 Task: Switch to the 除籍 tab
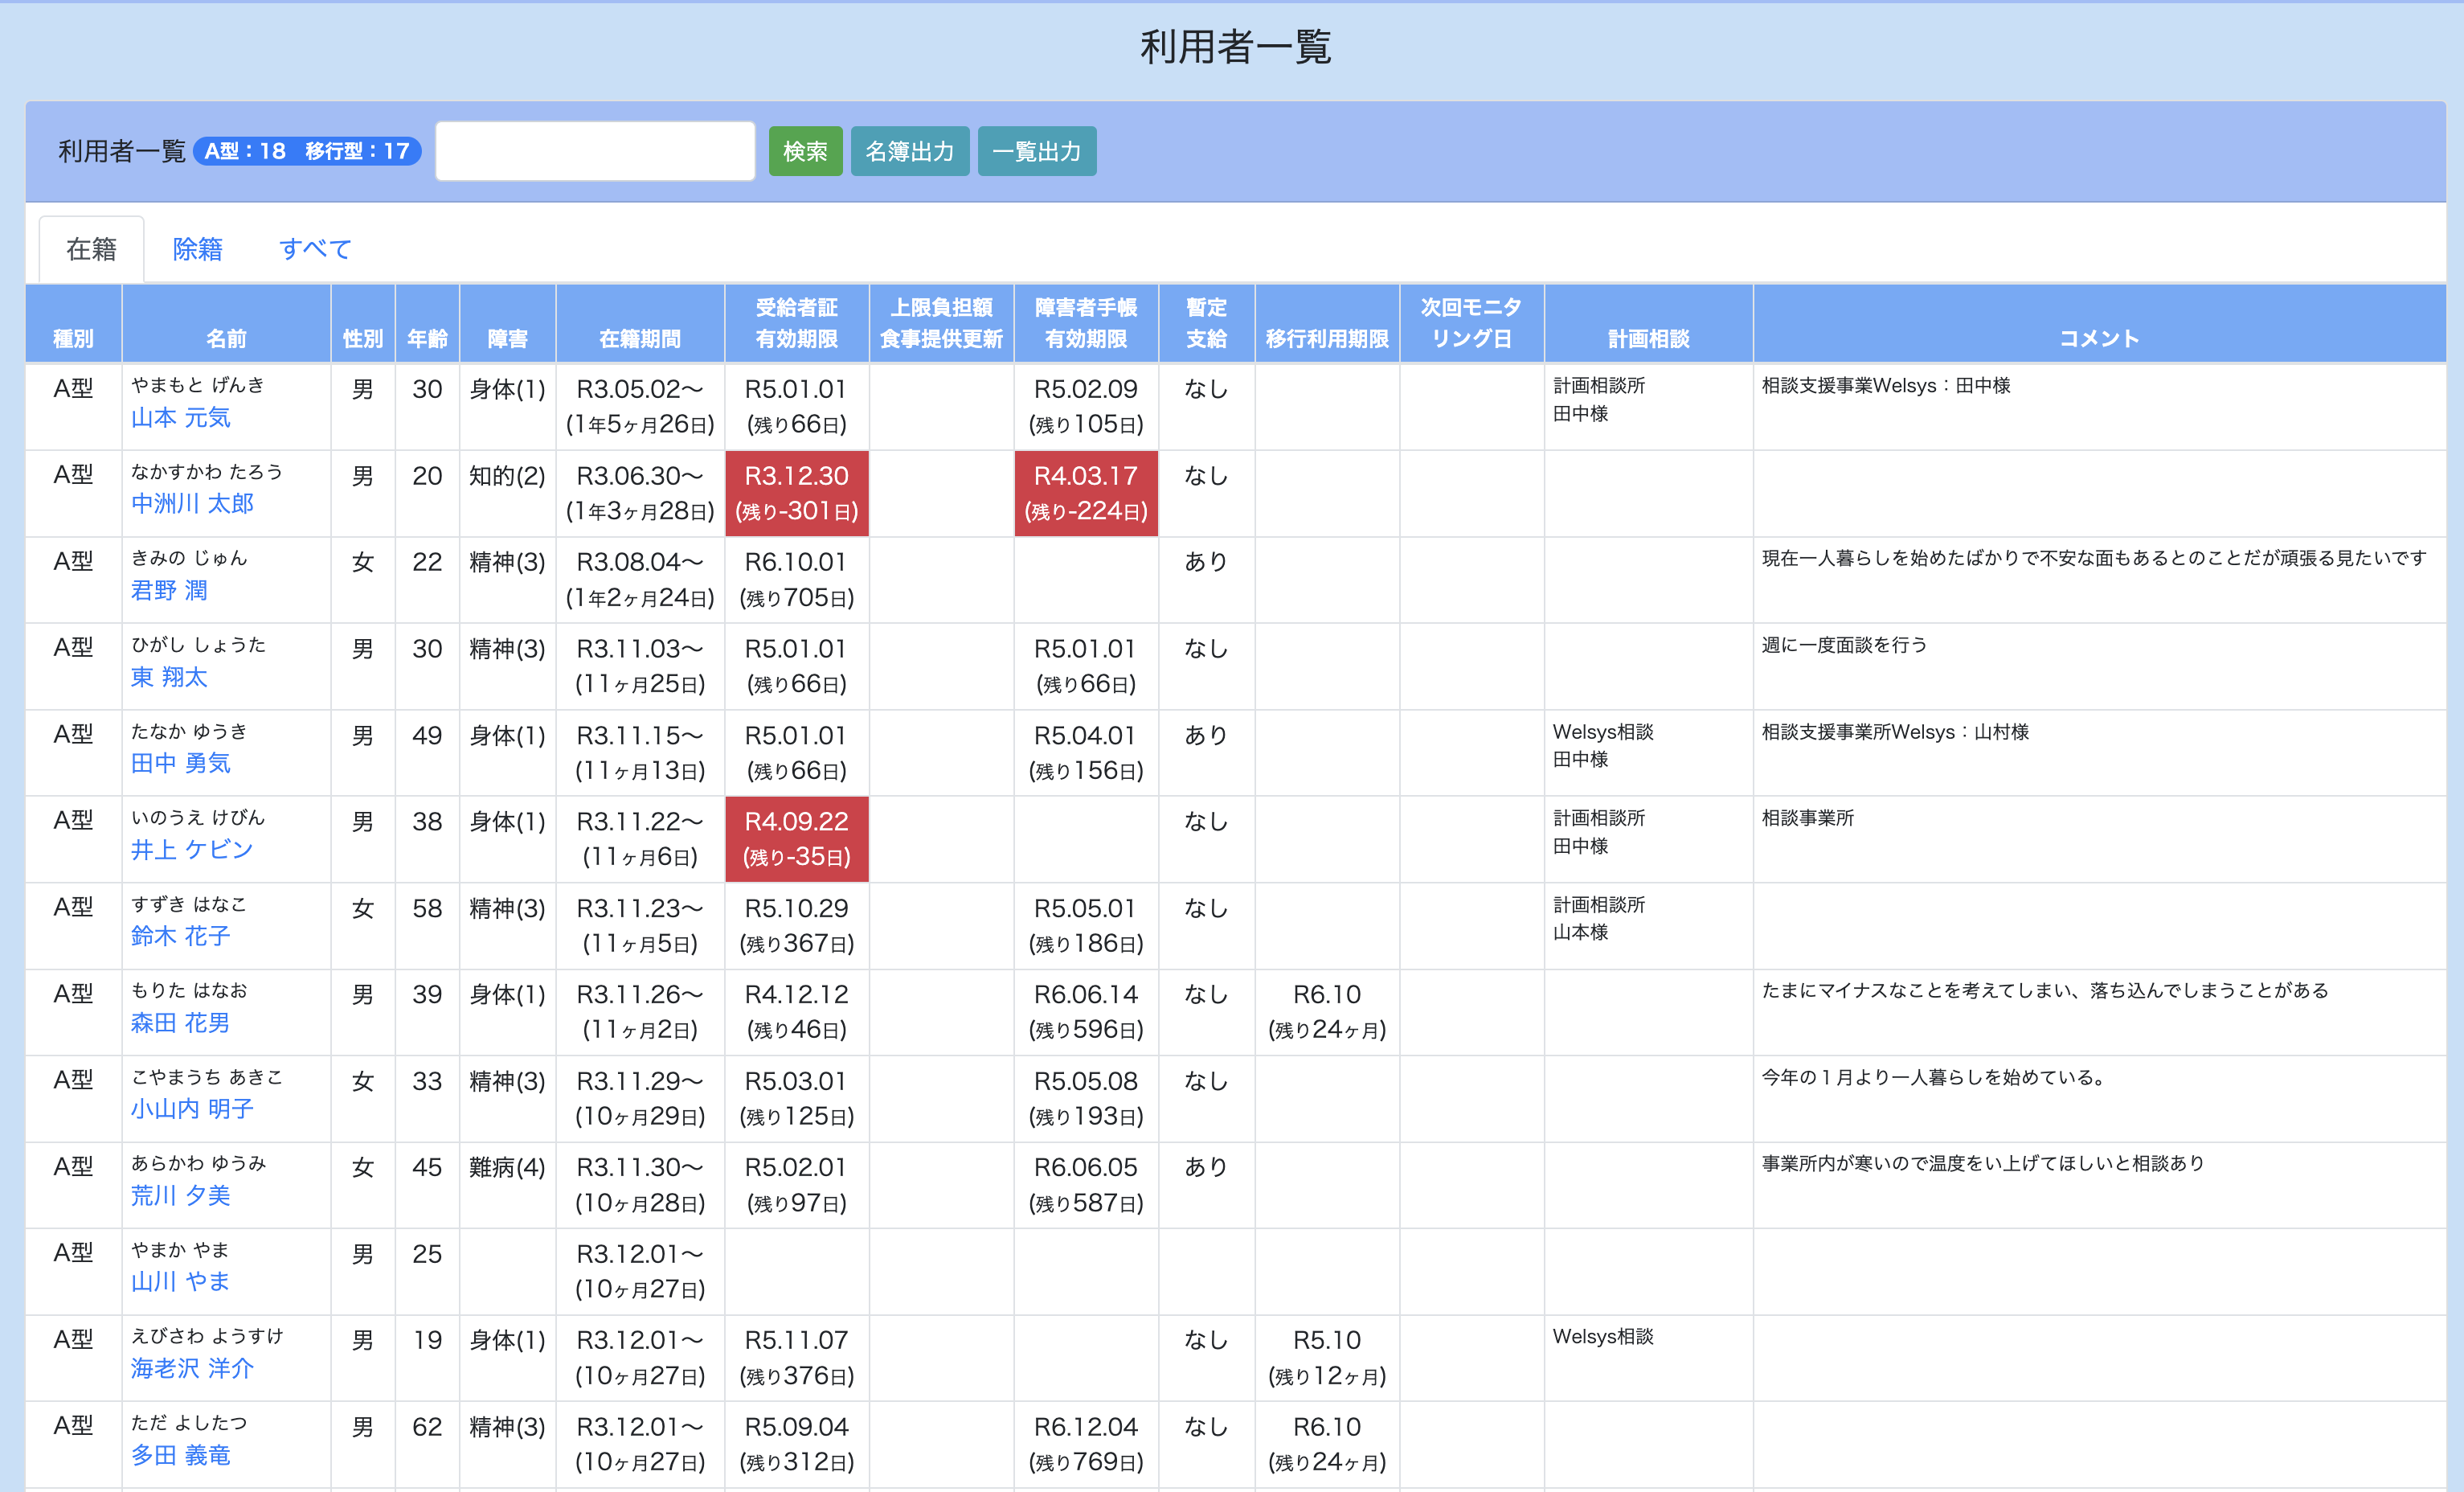coord(197,249)
